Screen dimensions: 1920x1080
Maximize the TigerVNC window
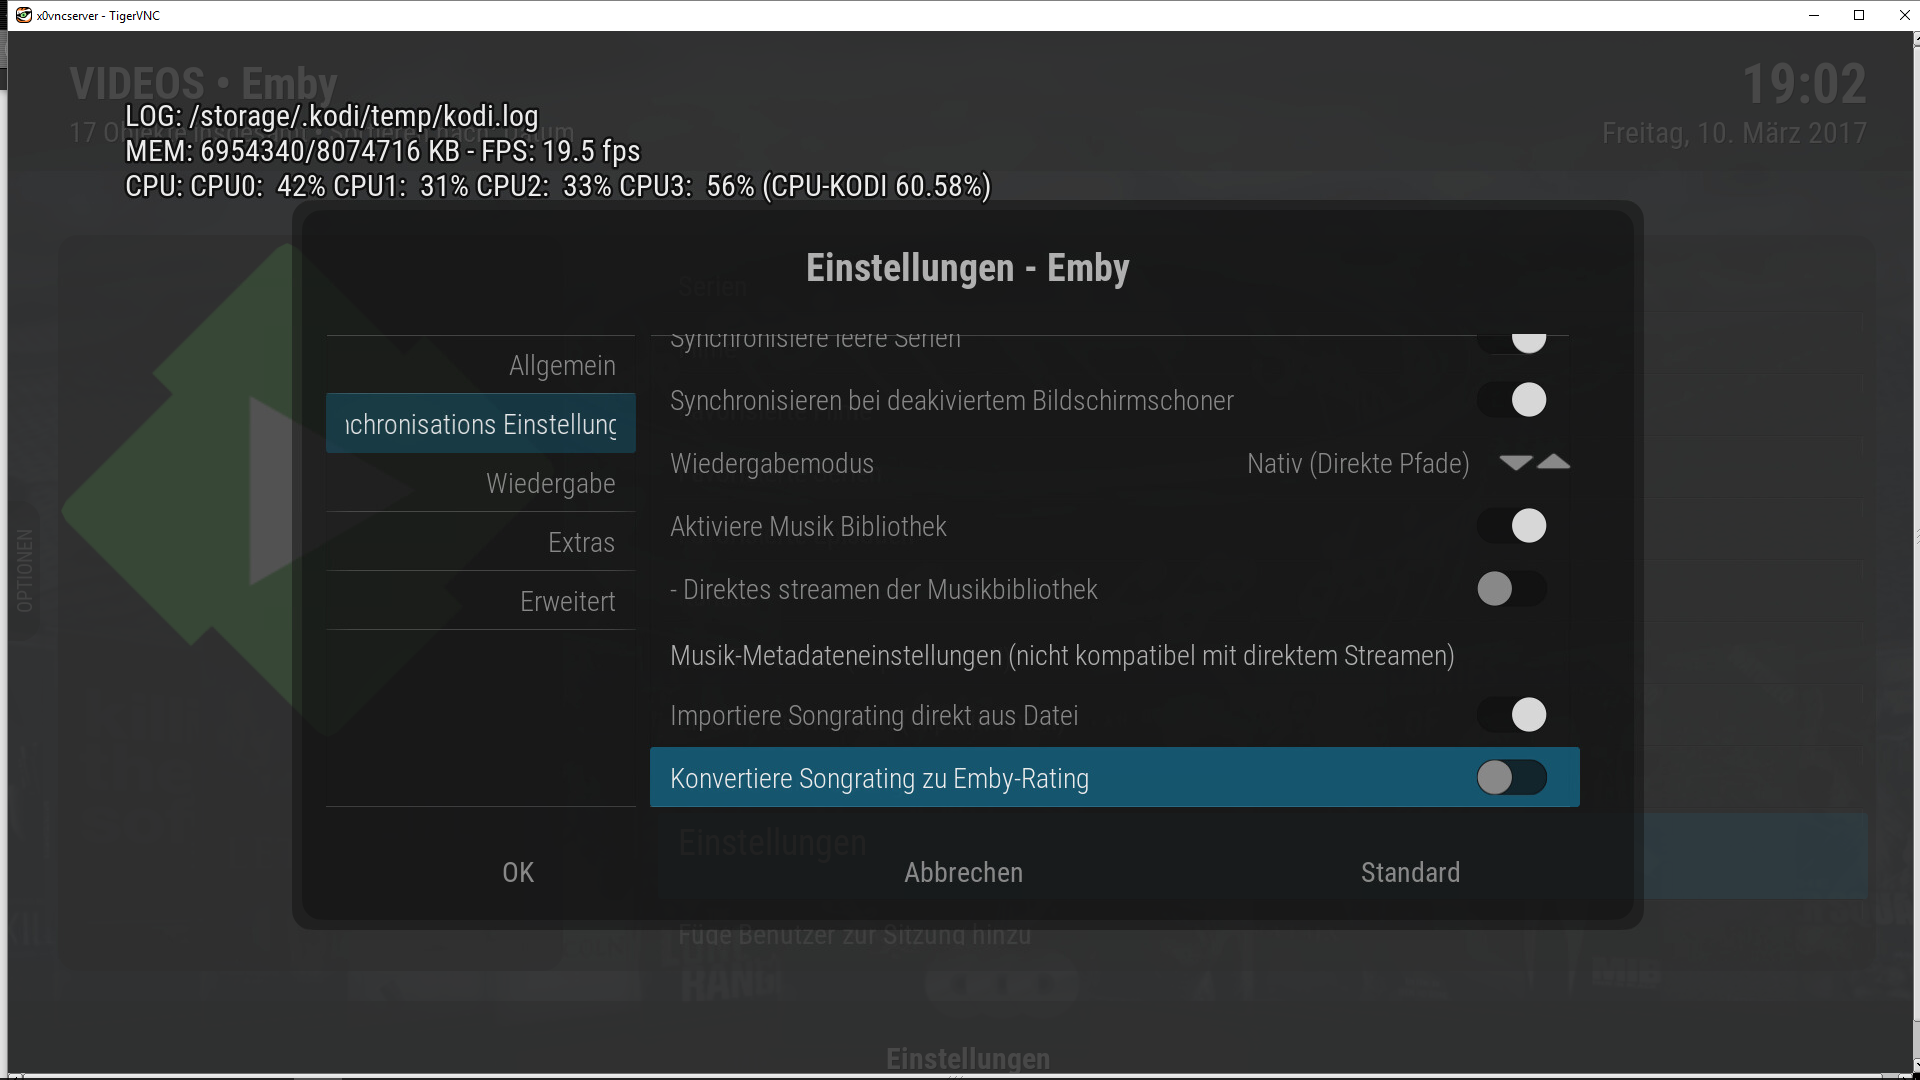tap(1859, 15)
